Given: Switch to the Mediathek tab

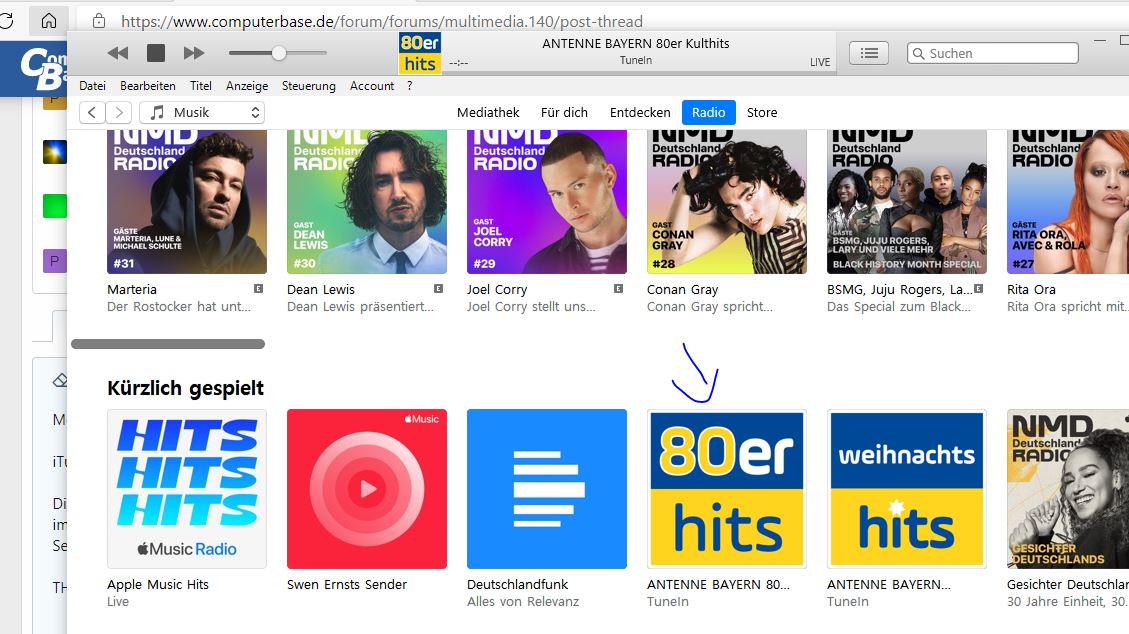Looking at the screenshot, I should (488, 112).
